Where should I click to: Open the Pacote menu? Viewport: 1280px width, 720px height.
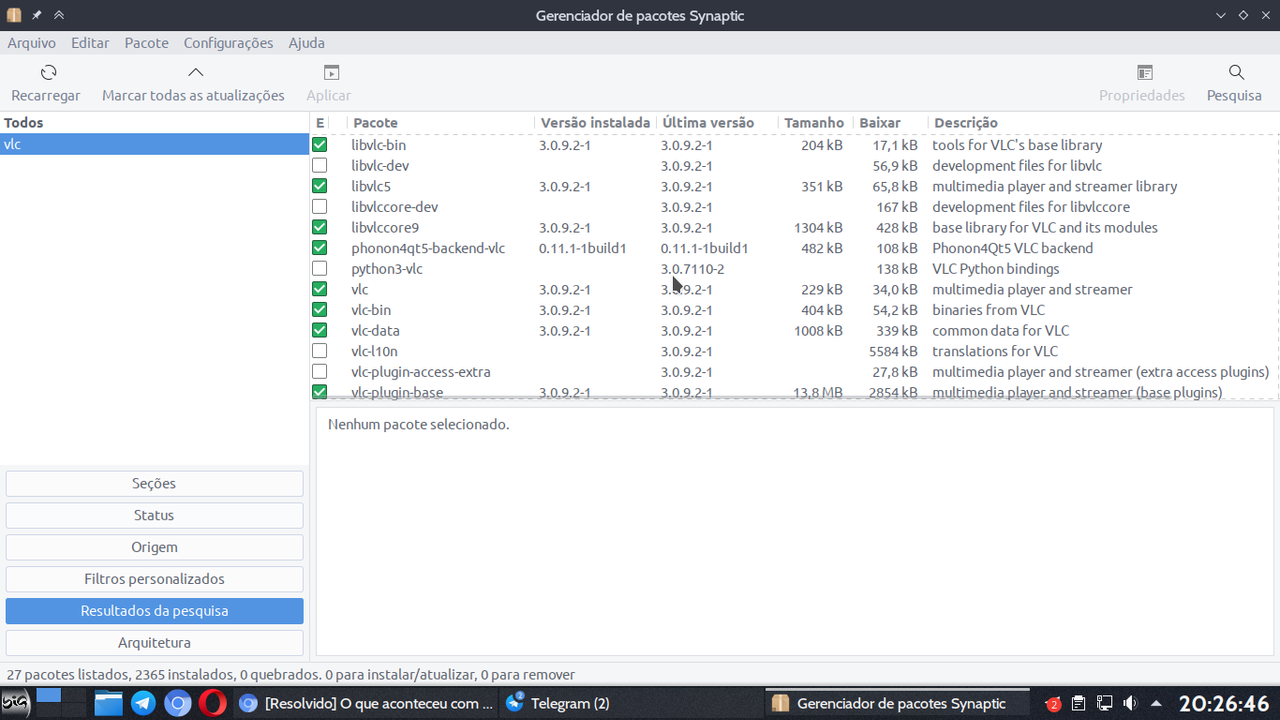[147, 43]
